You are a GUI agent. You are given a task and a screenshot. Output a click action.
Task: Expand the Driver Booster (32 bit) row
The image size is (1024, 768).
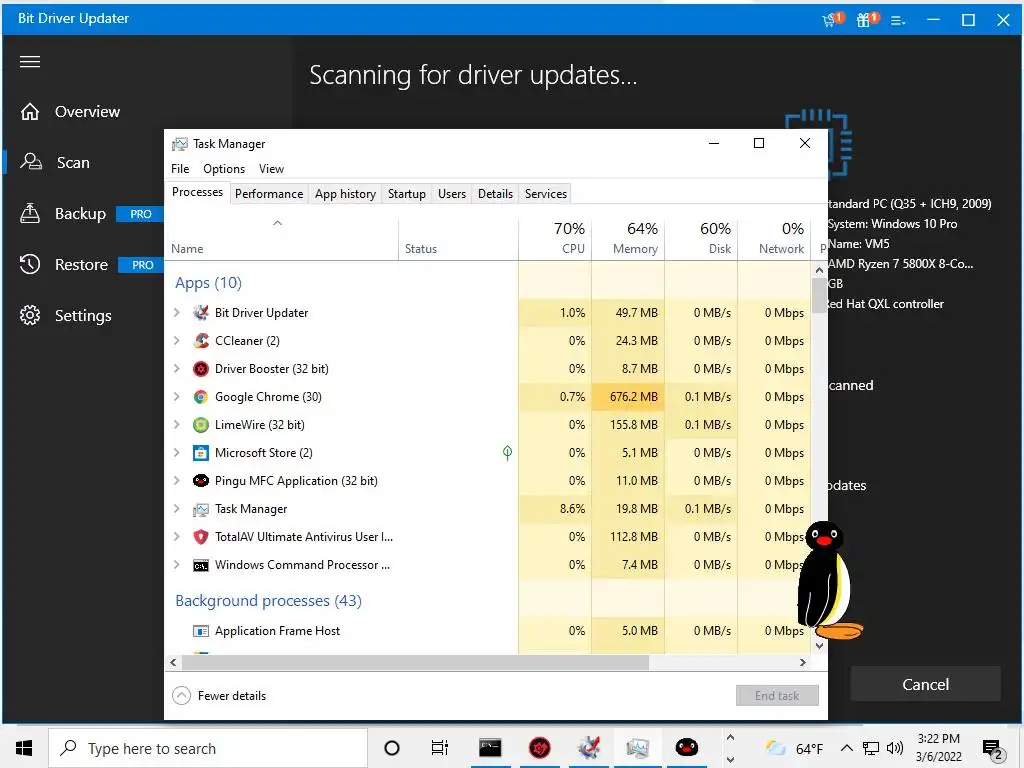176,369
